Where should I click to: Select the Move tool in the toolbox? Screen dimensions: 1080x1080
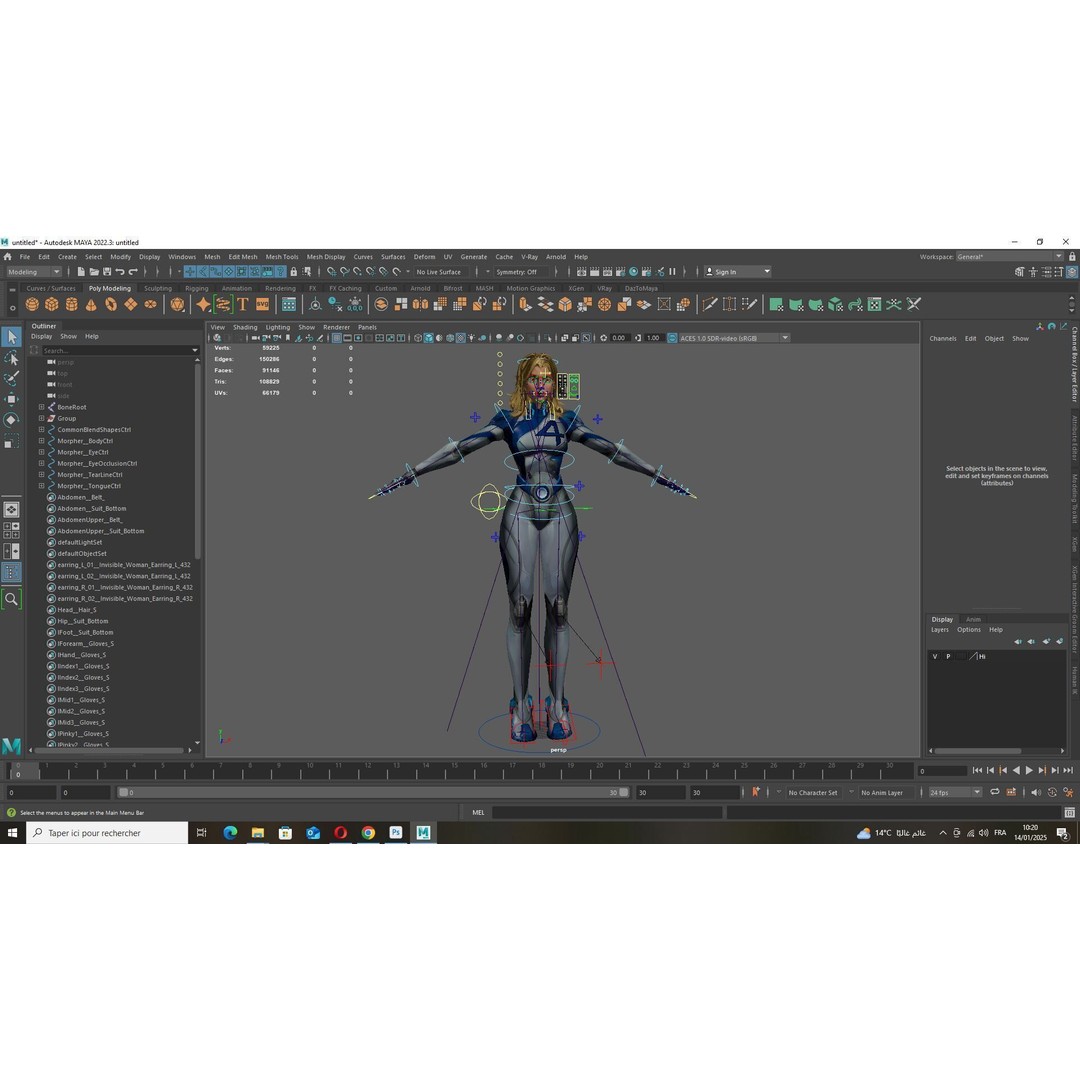[12, 399]
